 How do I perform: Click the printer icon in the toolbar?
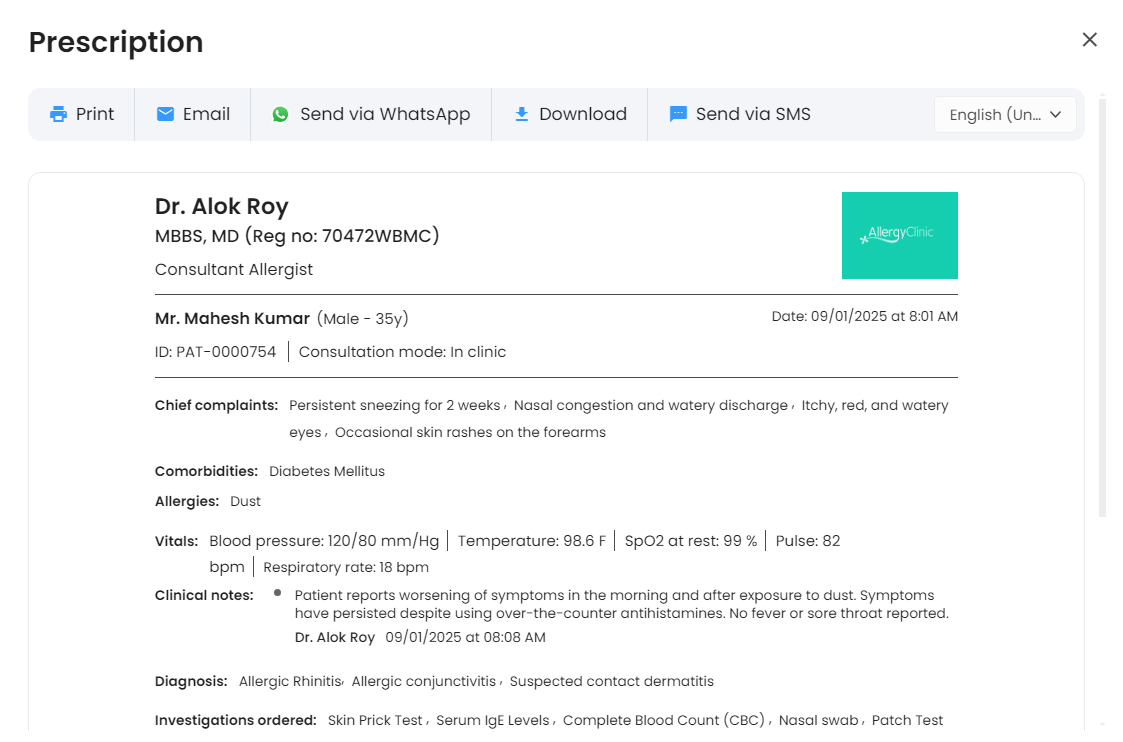click(59, 114)
